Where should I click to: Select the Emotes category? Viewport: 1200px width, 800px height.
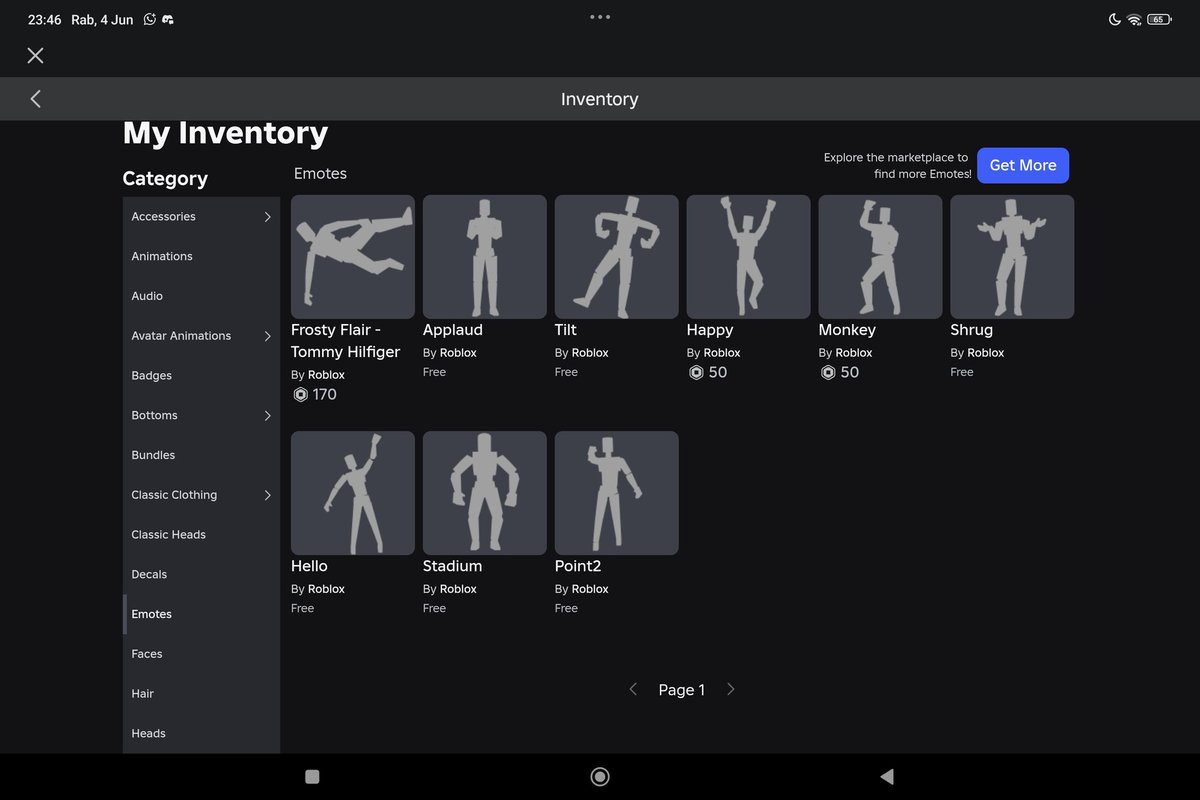click(201, 614)
